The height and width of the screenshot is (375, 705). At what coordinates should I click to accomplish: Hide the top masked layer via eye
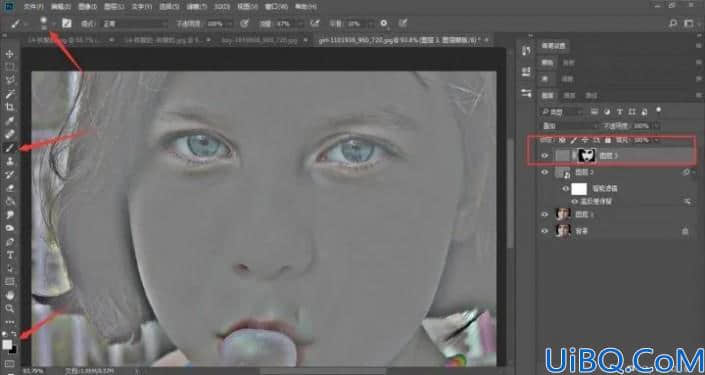tap(545, 156)
